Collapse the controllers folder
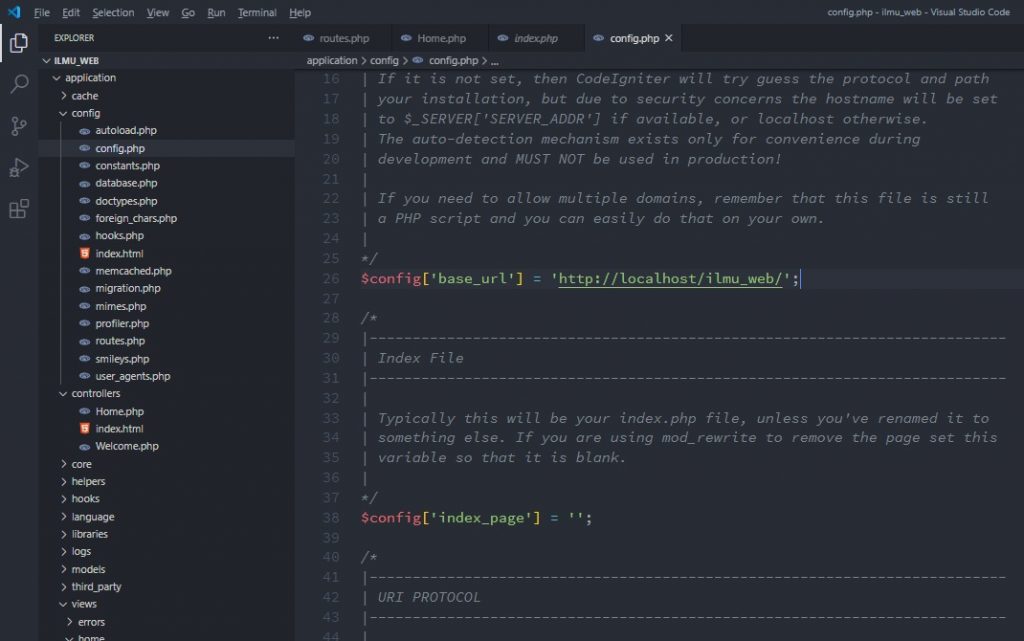The width and height of the screenshot is (1024, 641). 95,394
